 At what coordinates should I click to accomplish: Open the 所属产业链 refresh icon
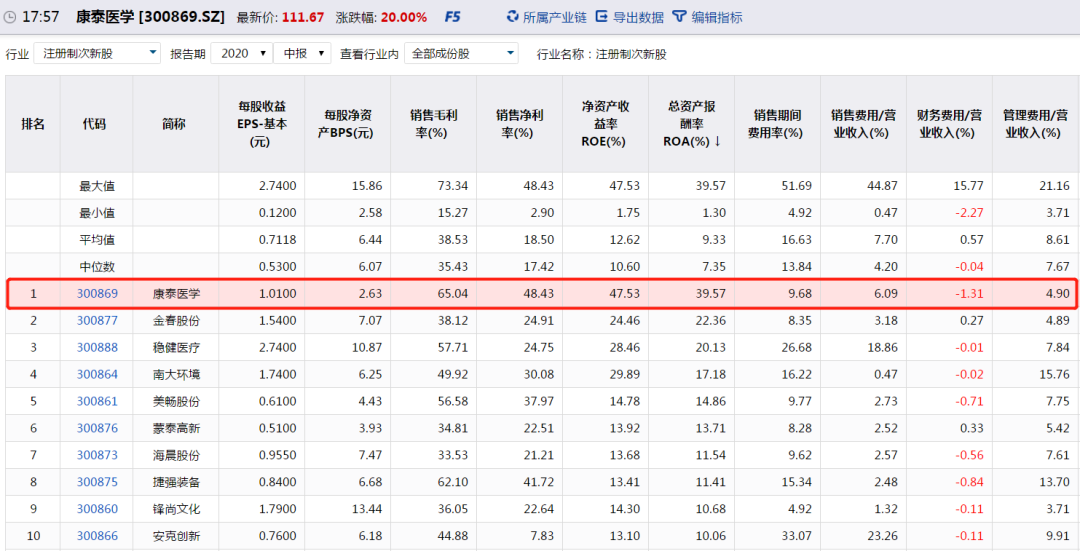click(x=513, y=17)
